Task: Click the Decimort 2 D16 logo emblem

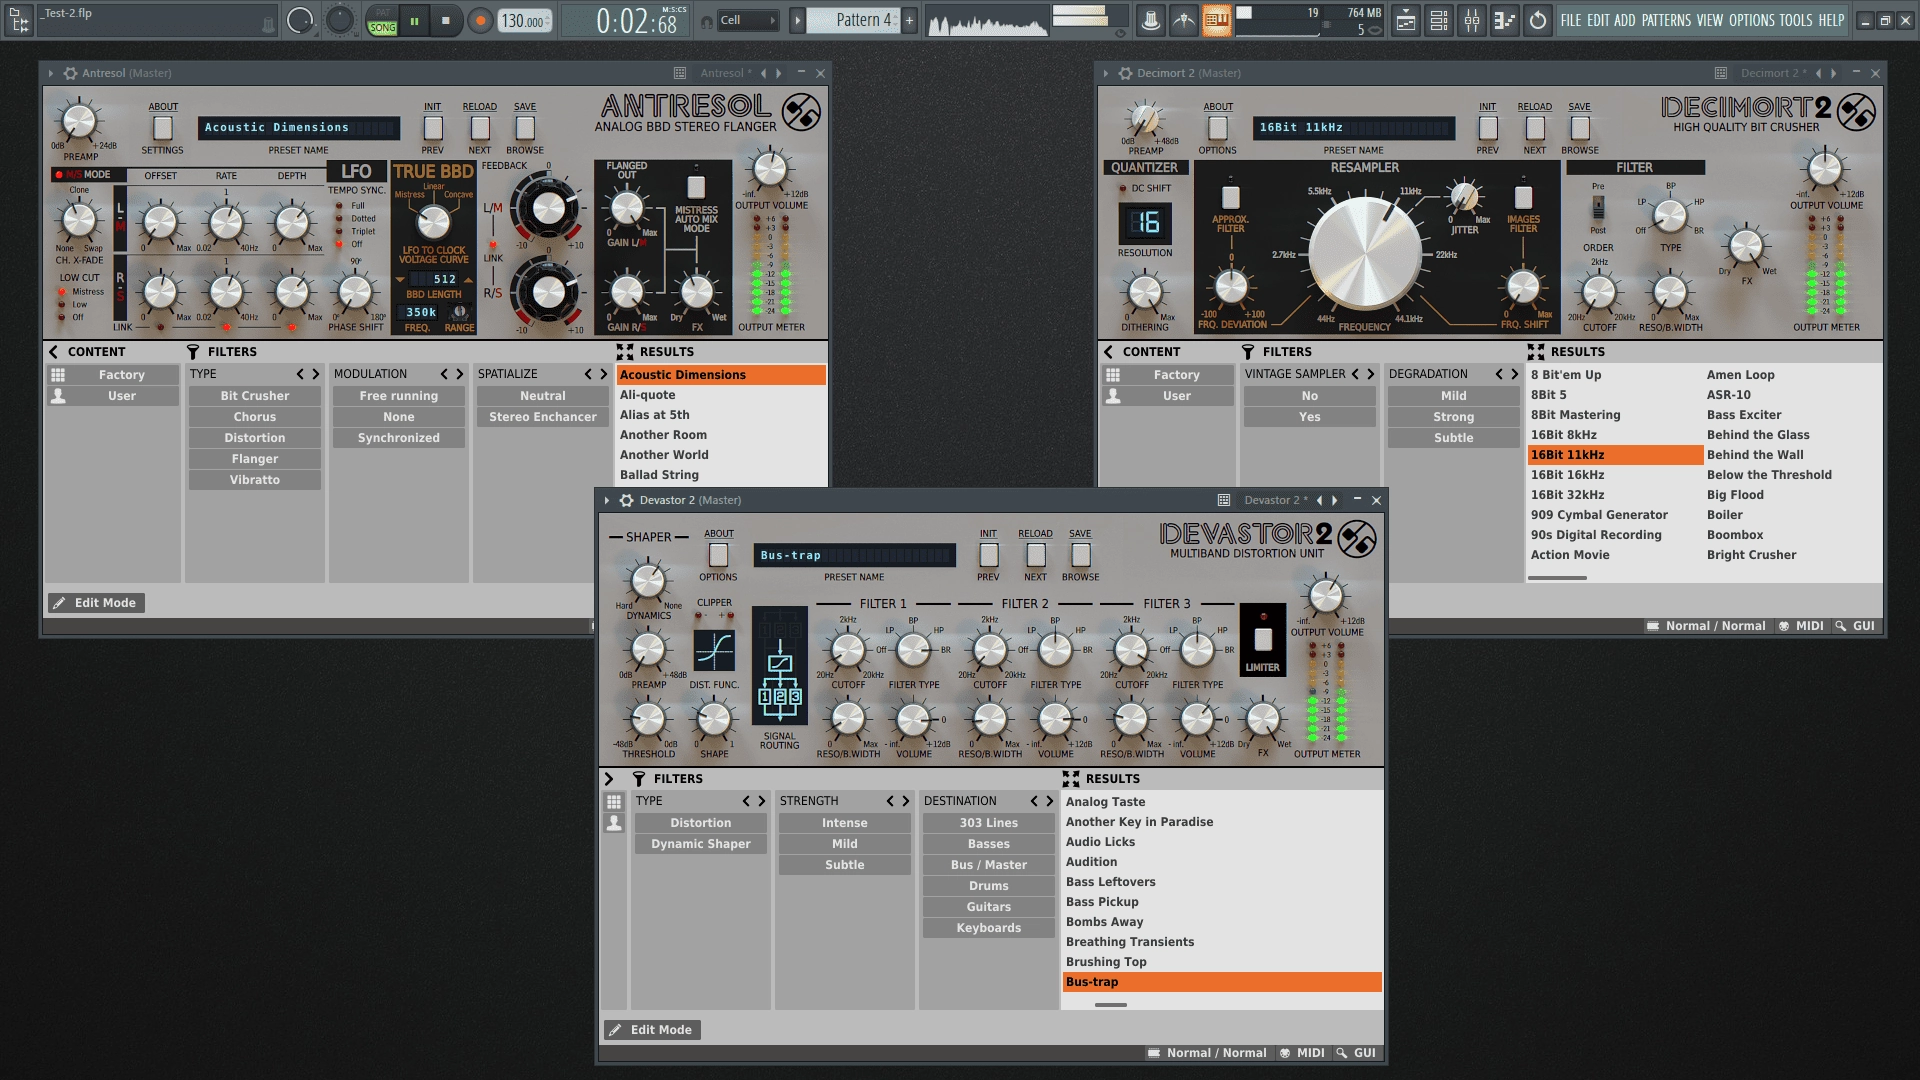Action: (1856, 112)
